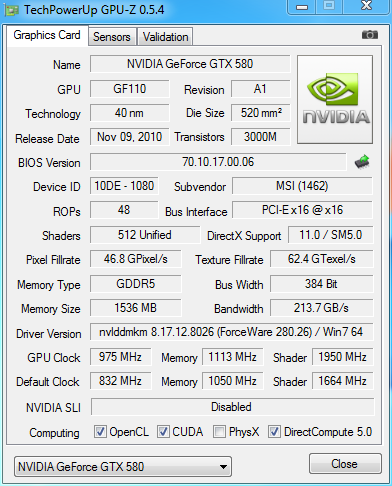This screenshot has height=486, width=392.
Task: Toggle the OpenCL checkbox
Action: pos(100,432)
